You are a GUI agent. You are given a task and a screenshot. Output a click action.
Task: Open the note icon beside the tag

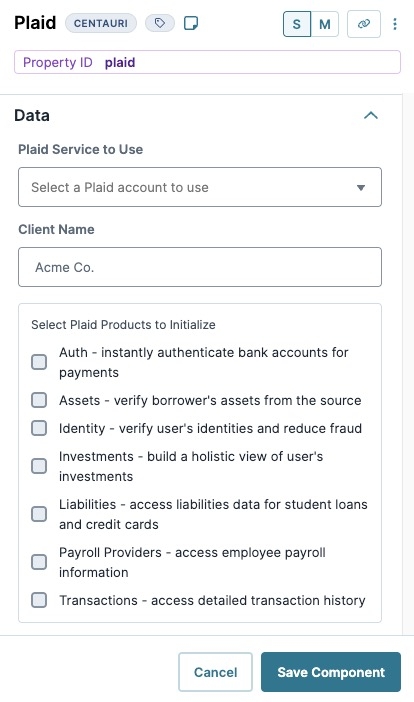191,23
